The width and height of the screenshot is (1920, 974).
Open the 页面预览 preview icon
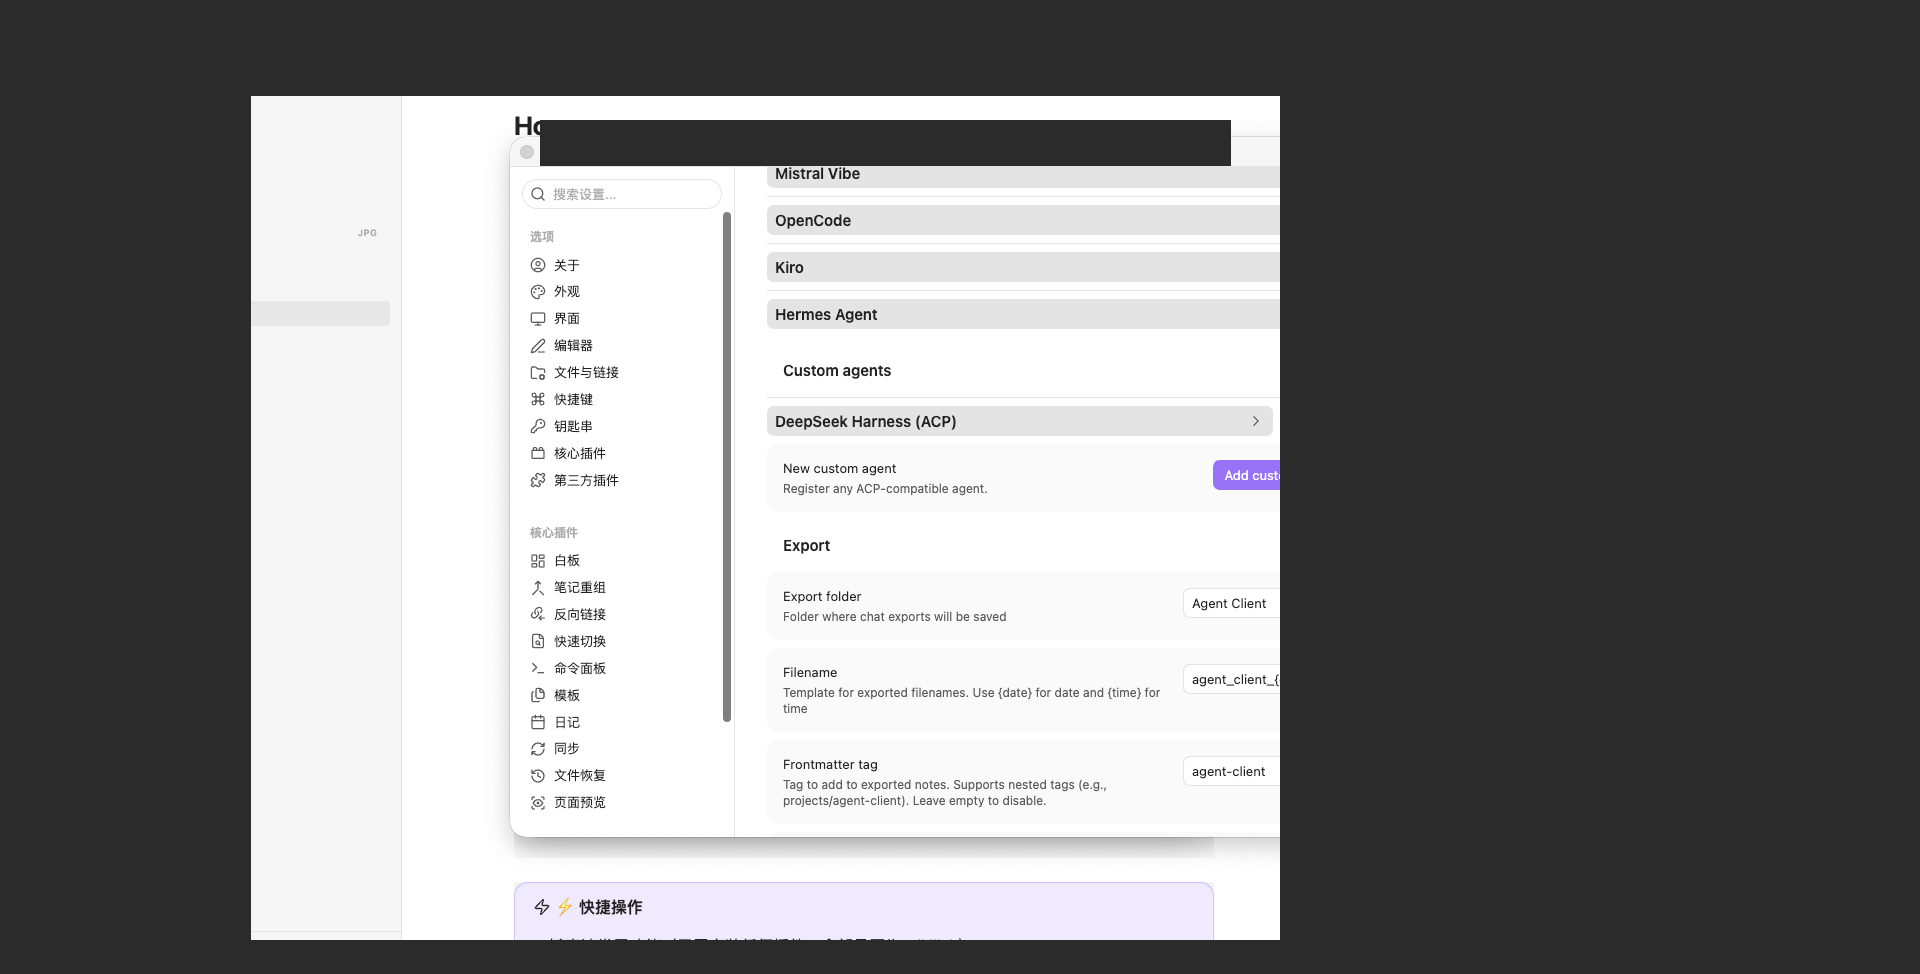(538, 803)
